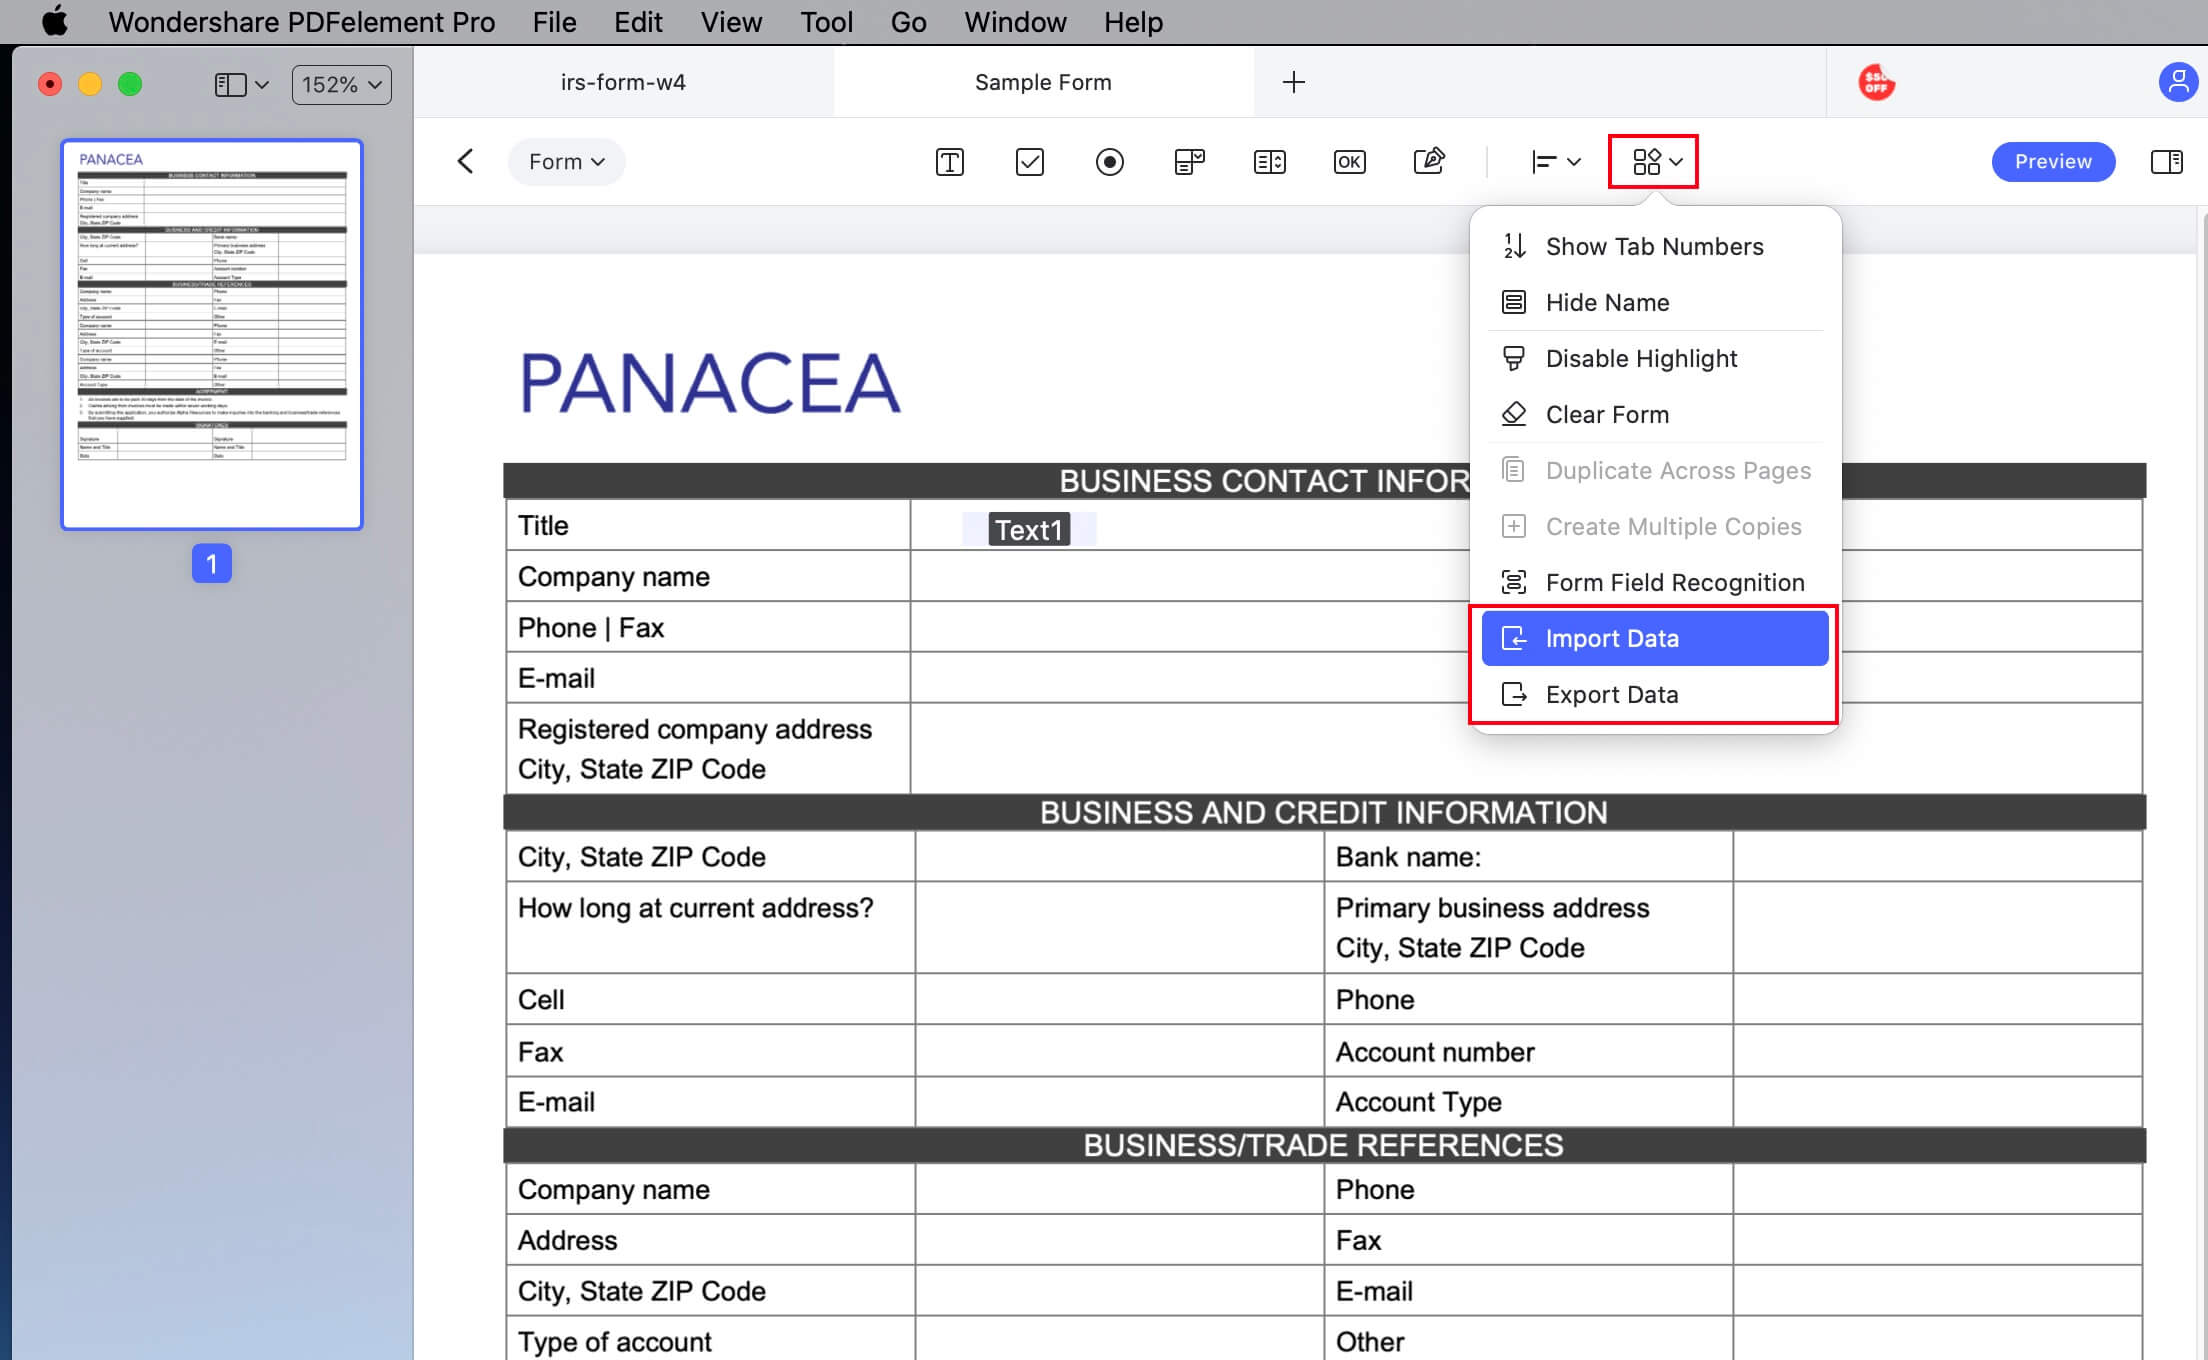
Task: Click the 'Primary business address' label
Action: pos(1492,908)
